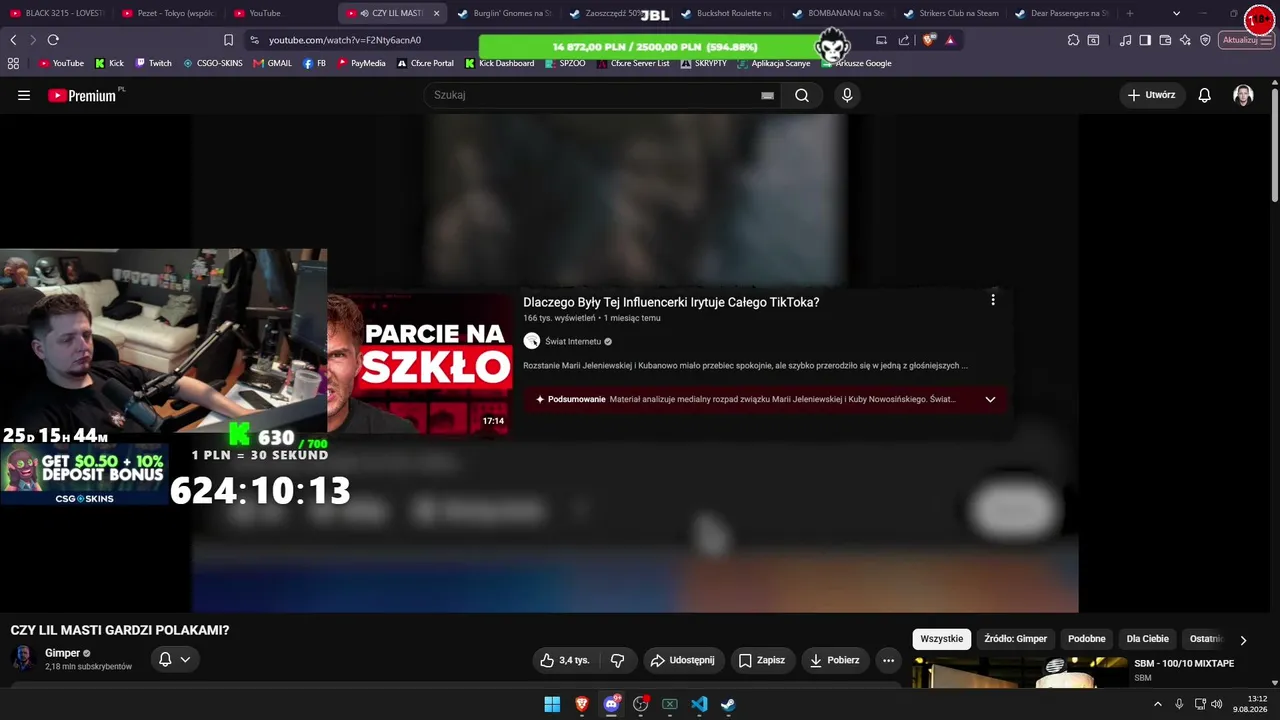1280x720 pixels.
Task: Select the Podobne filter chip
Action: [1087, 639]
